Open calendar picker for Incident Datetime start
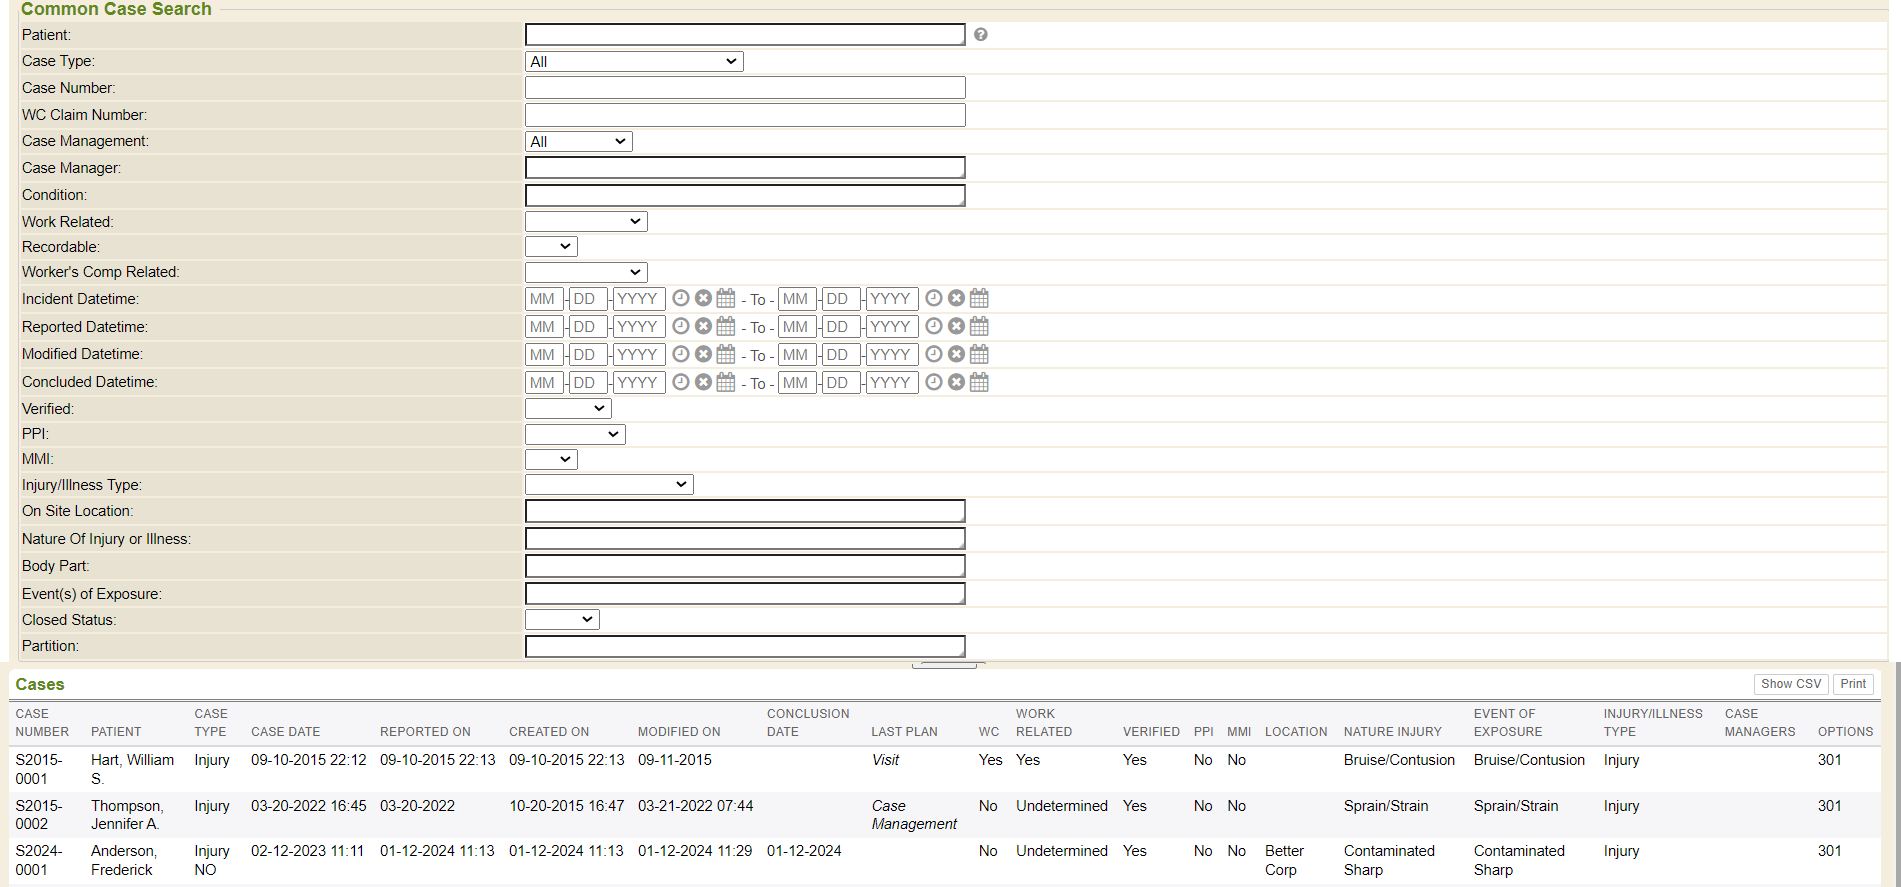1901x887 pixels. click(726, 299)
